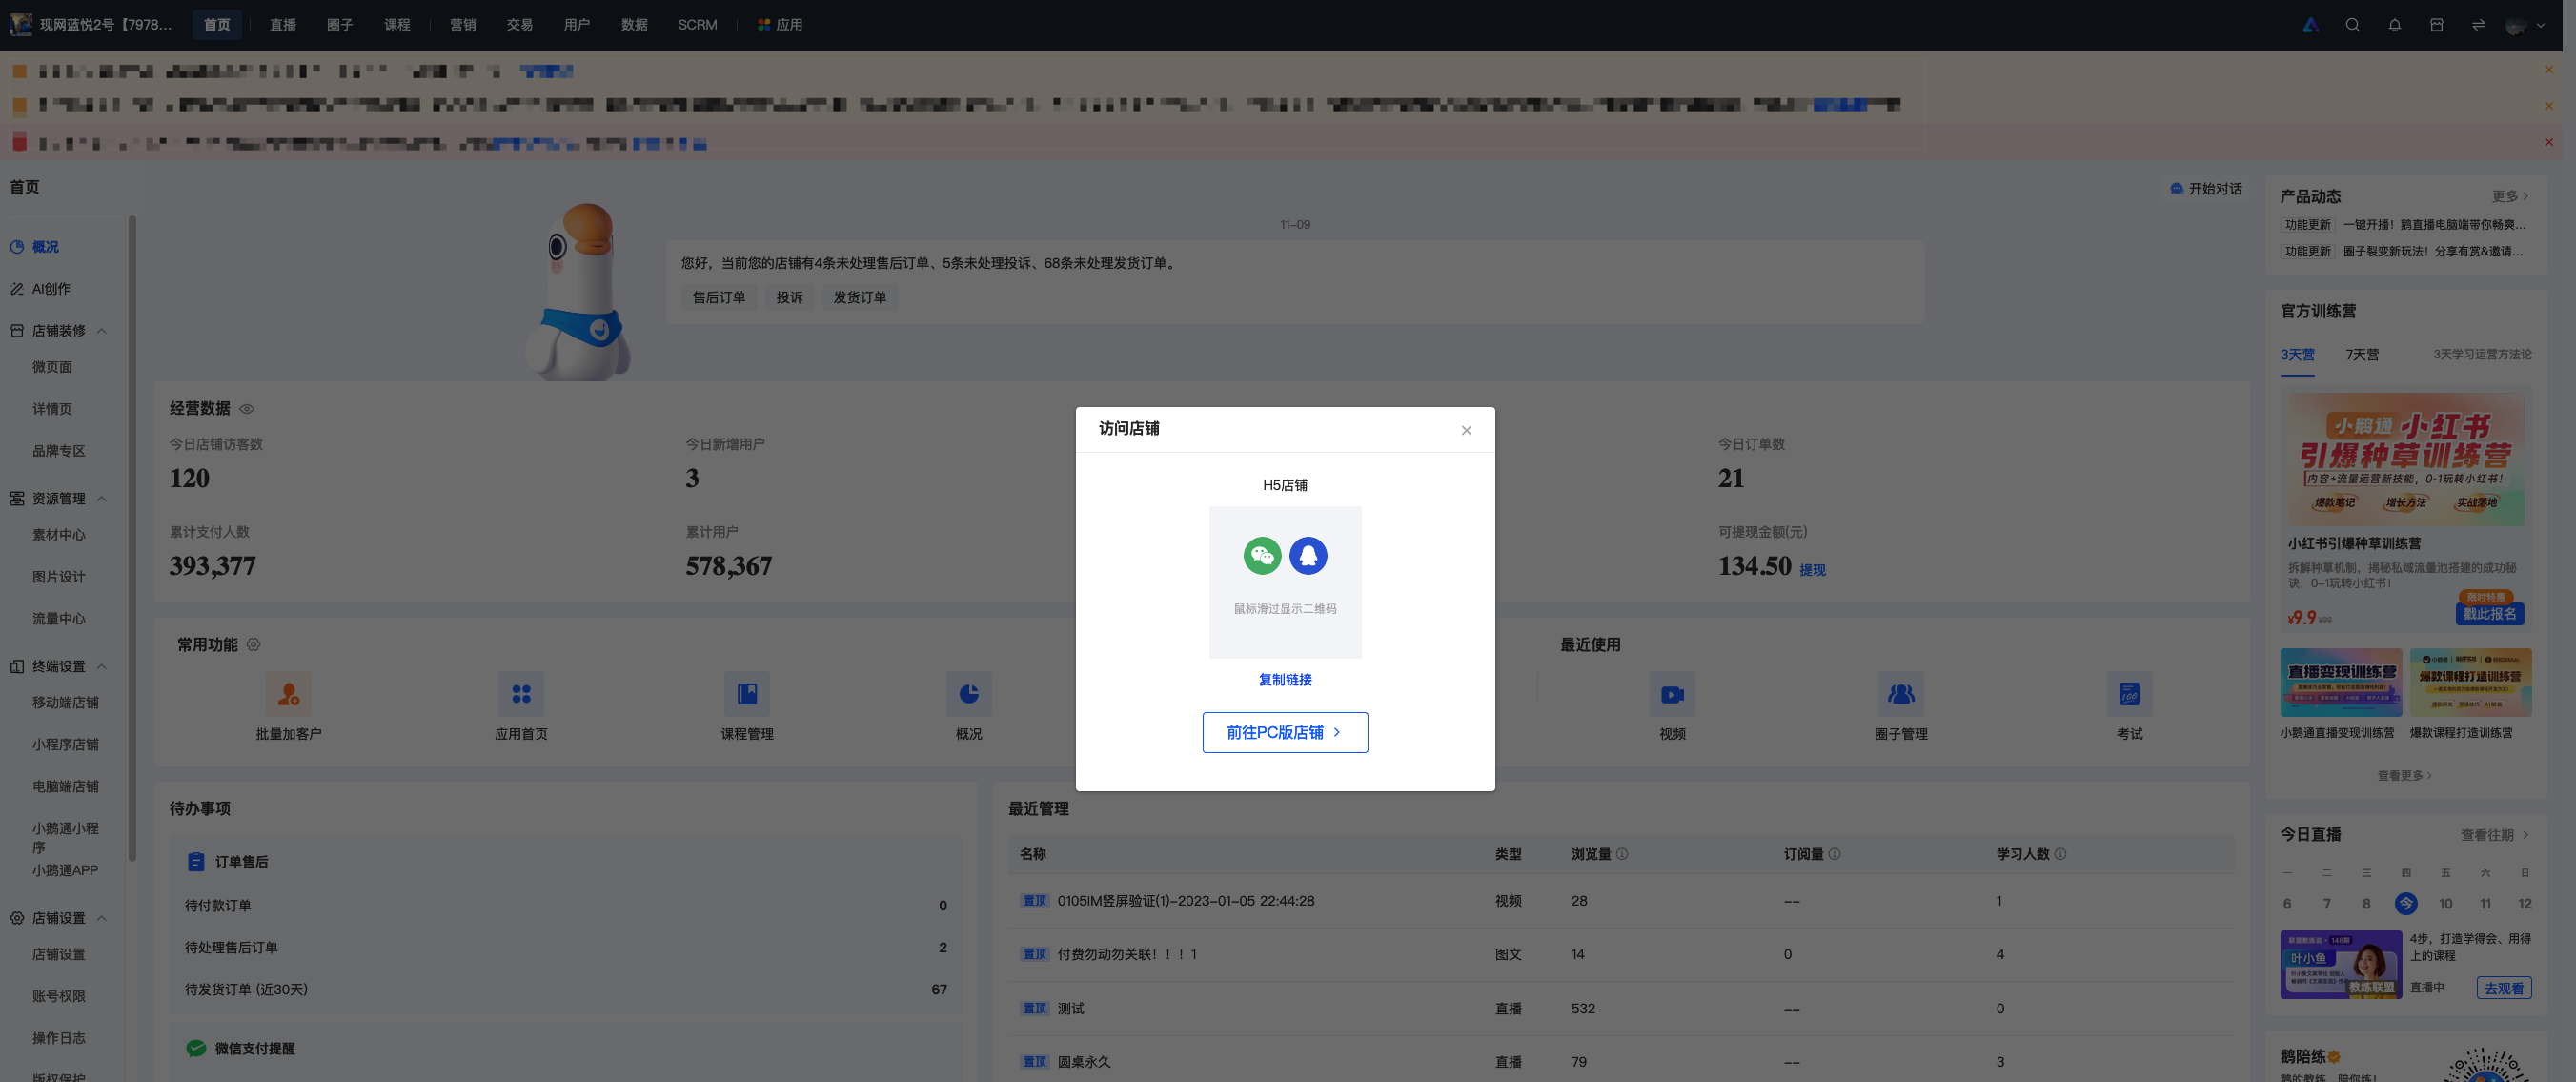Click the 考试 recent-use icon
The image size is (2576, 1082).
pos(2129,694)
